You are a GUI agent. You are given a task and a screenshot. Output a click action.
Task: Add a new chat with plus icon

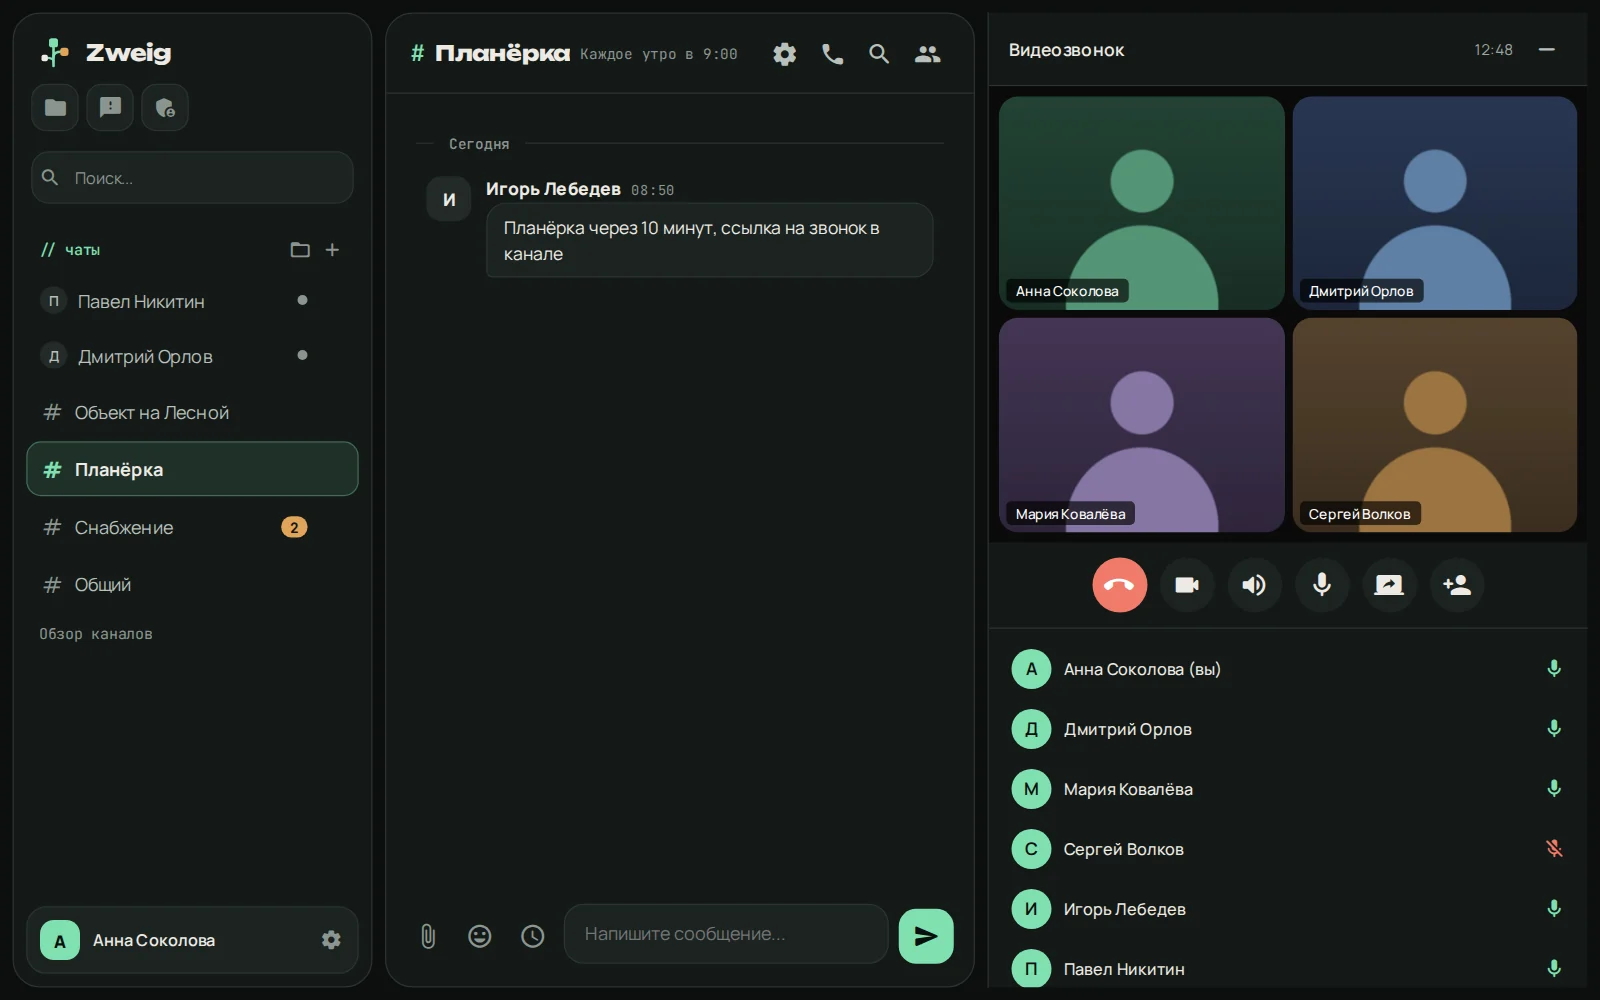click(x=332, y=250)
